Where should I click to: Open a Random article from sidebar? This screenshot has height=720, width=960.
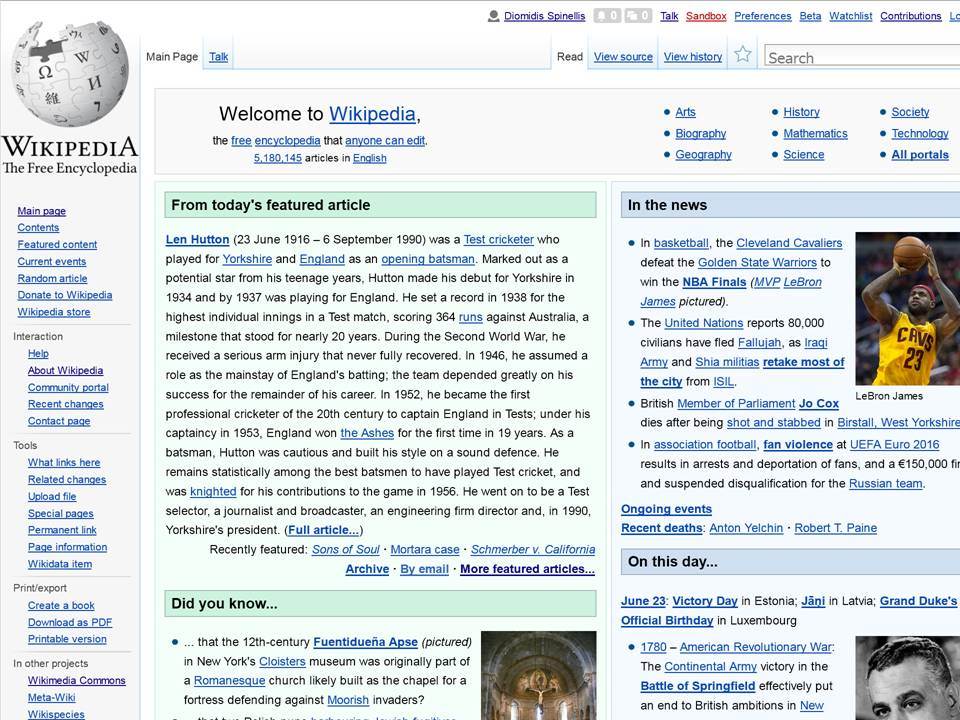point(52,278)
